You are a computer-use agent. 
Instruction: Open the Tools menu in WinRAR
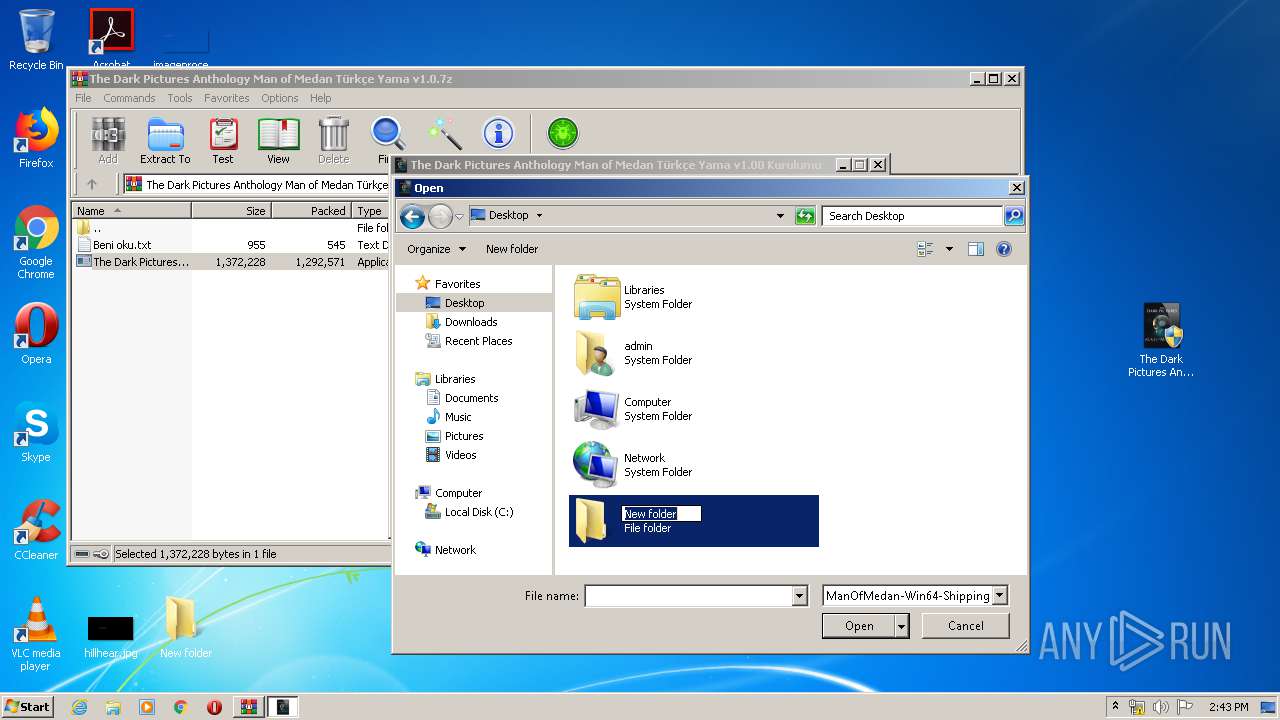click(x=180, y=98)
